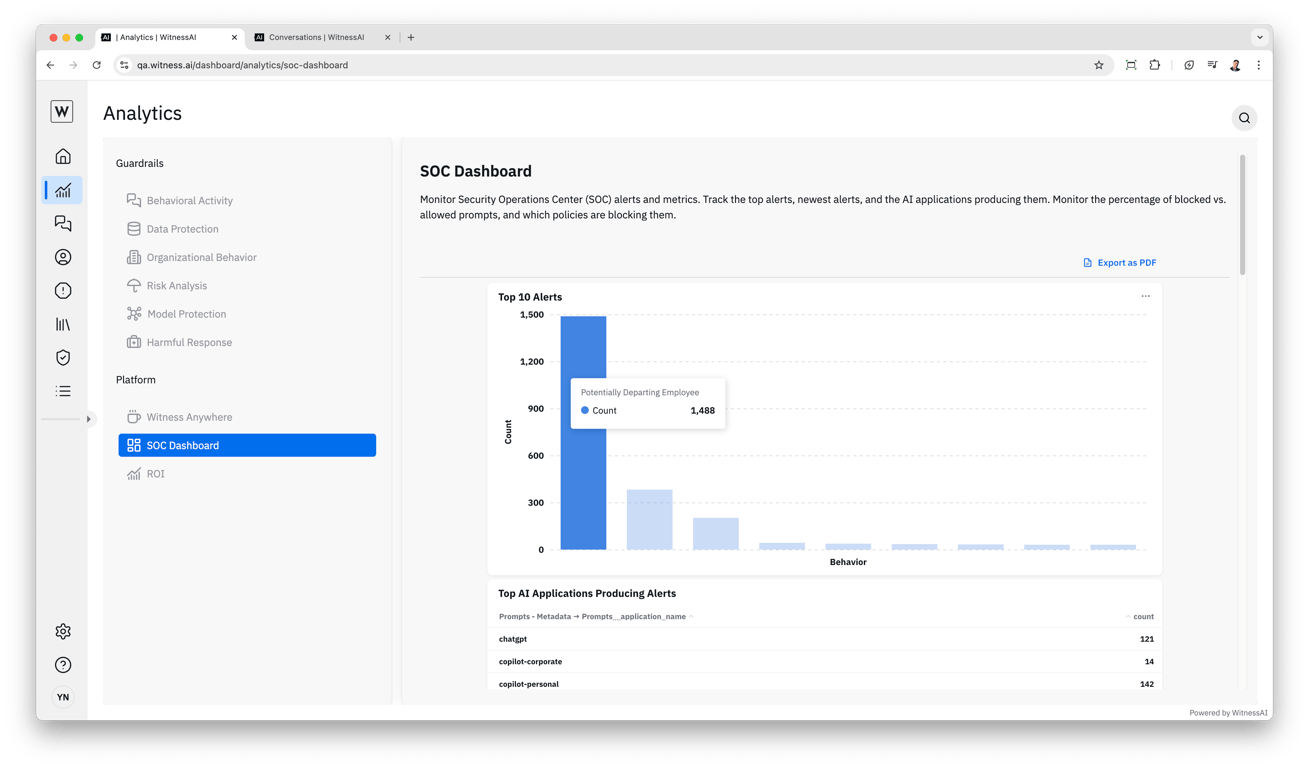Open the ROI analytics page
This screenshot has width=1309, height=768.
155,474
